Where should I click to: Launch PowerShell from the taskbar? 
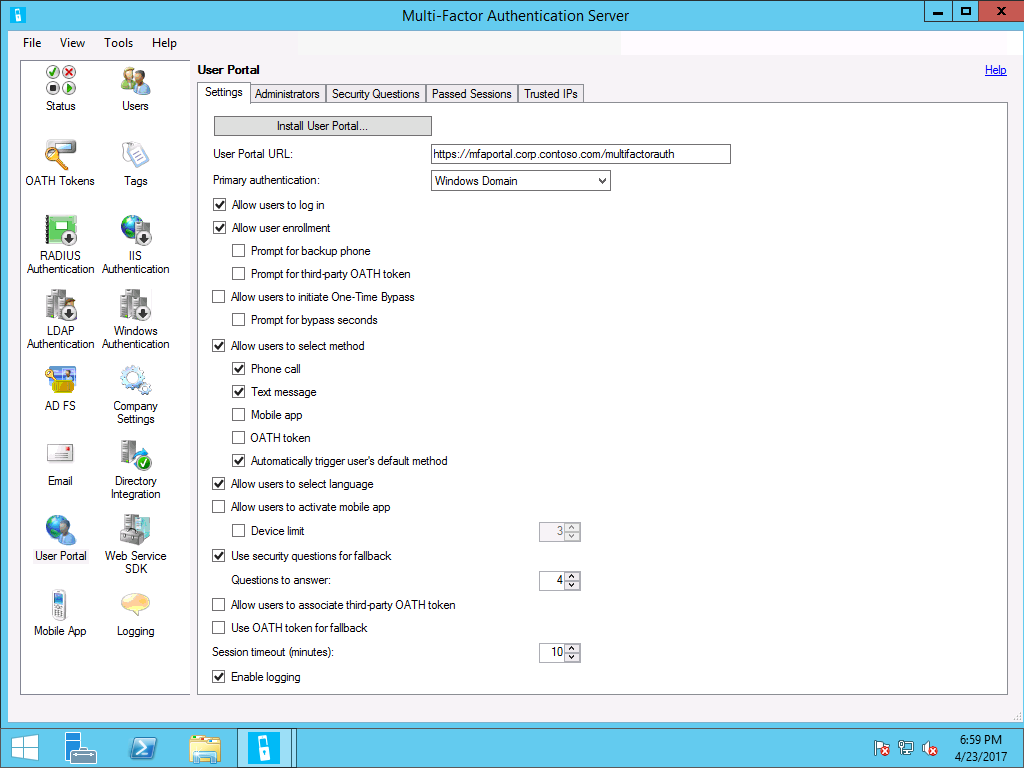[x=143, y=748]
